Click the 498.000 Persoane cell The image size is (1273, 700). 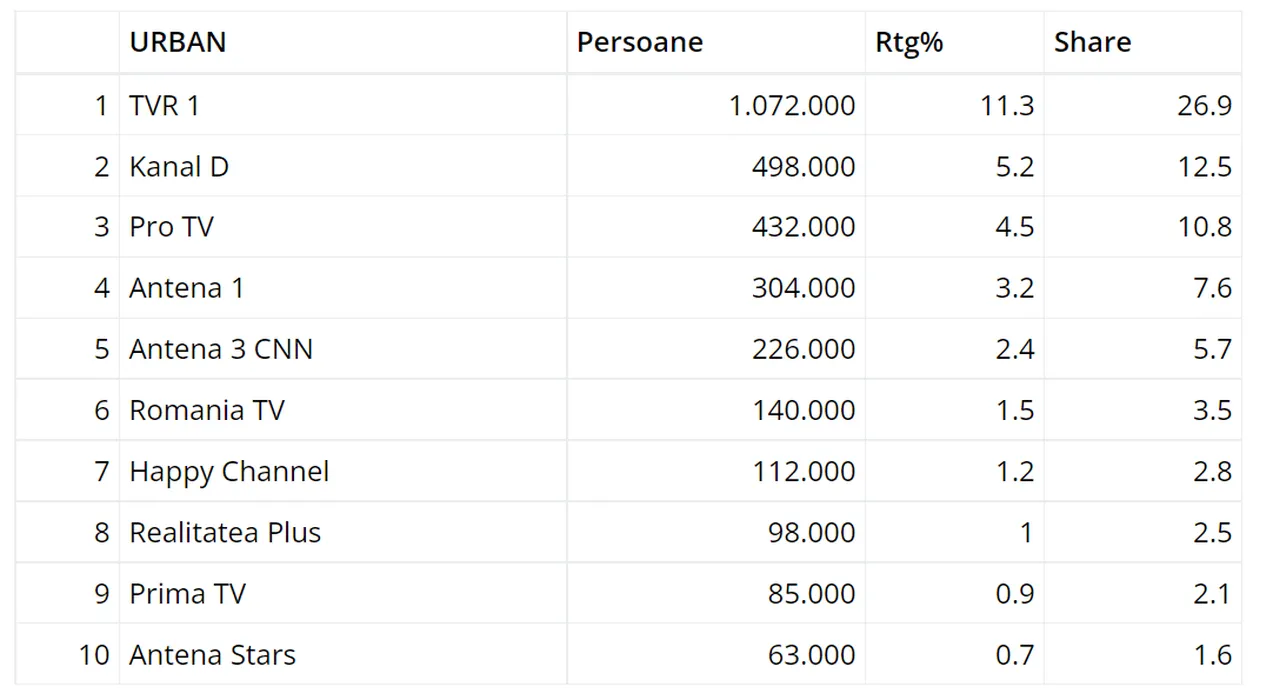[x=803, y=166]
